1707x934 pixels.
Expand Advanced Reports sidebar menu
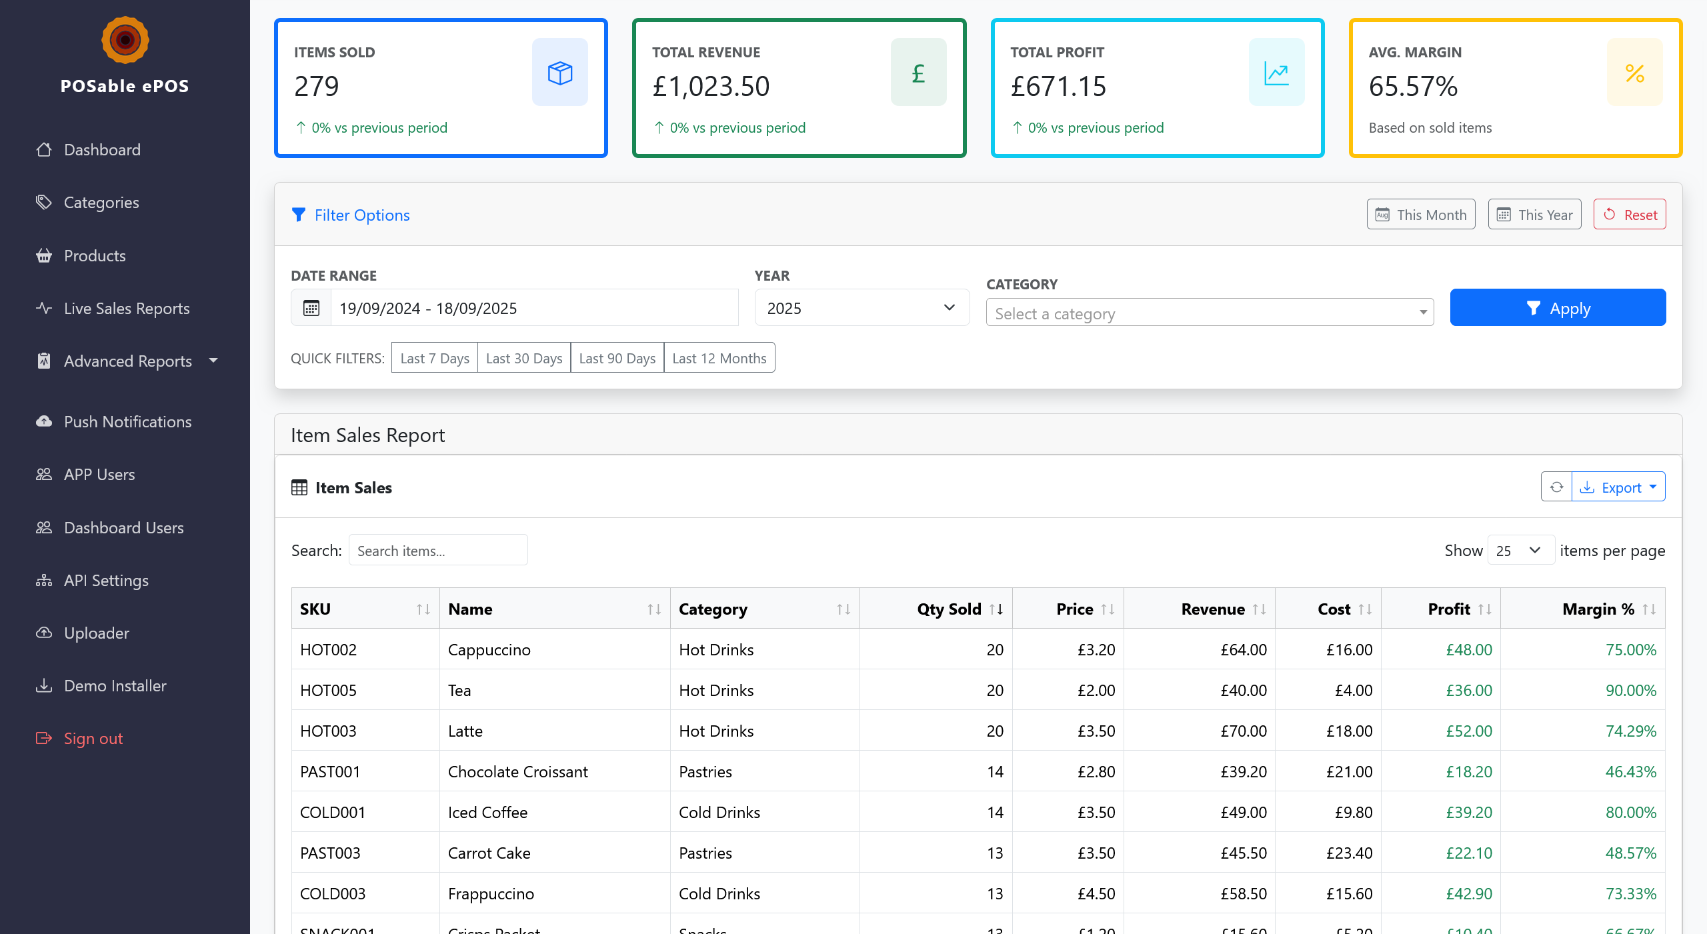click(x=127, y=361)
